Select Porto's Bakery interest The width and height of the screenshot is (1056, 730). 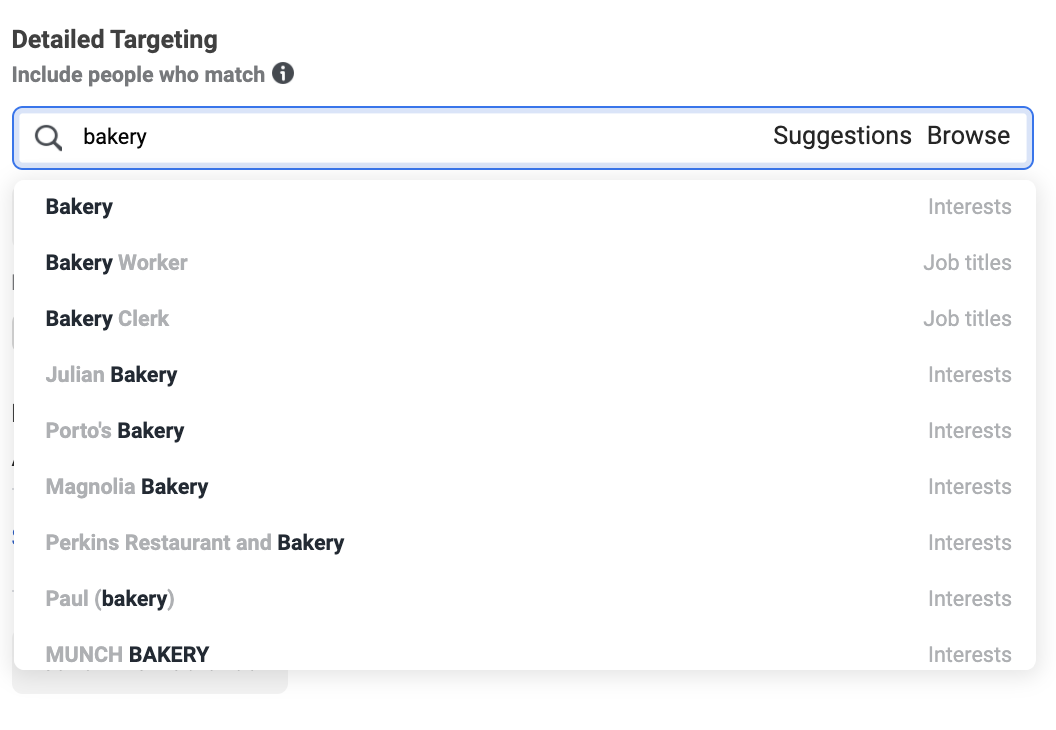pos(115,431)
